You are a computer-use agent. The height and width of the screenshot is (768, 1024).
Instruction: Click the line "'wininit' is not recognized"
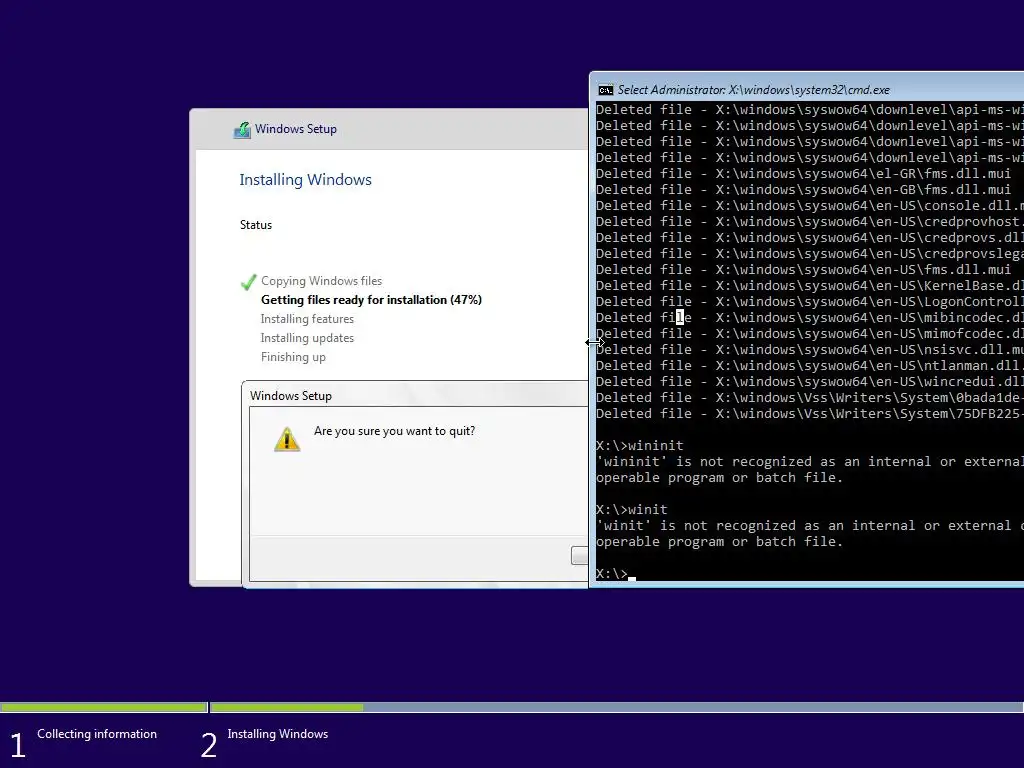pos(809,462)
